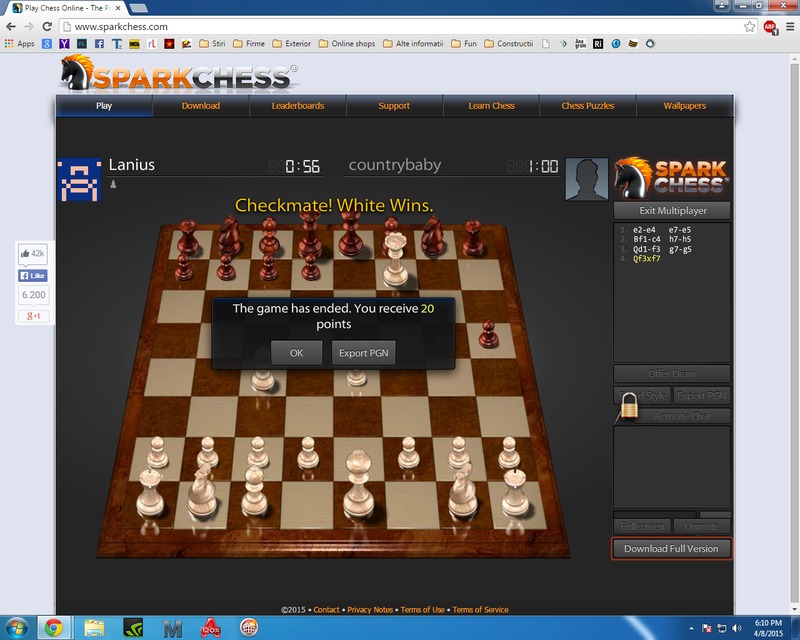Screen dimensions: 800x640
Task: Open File Explorer from the taskbar
Action: point(94,628)
